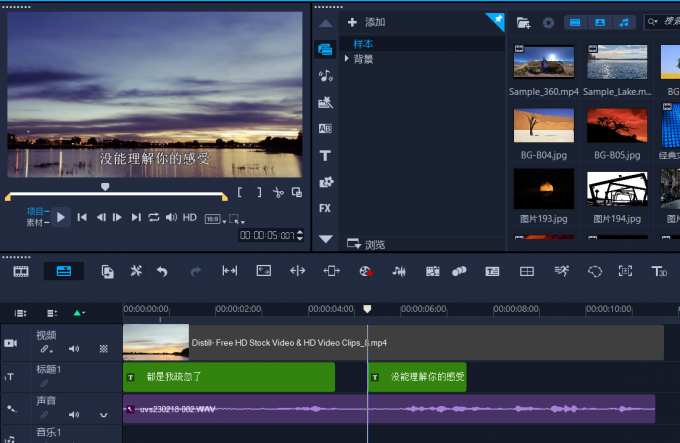Viewport: 680px width, 443px height.
Task: Click the timeline playhead marker
Action: tap(367, 309)
